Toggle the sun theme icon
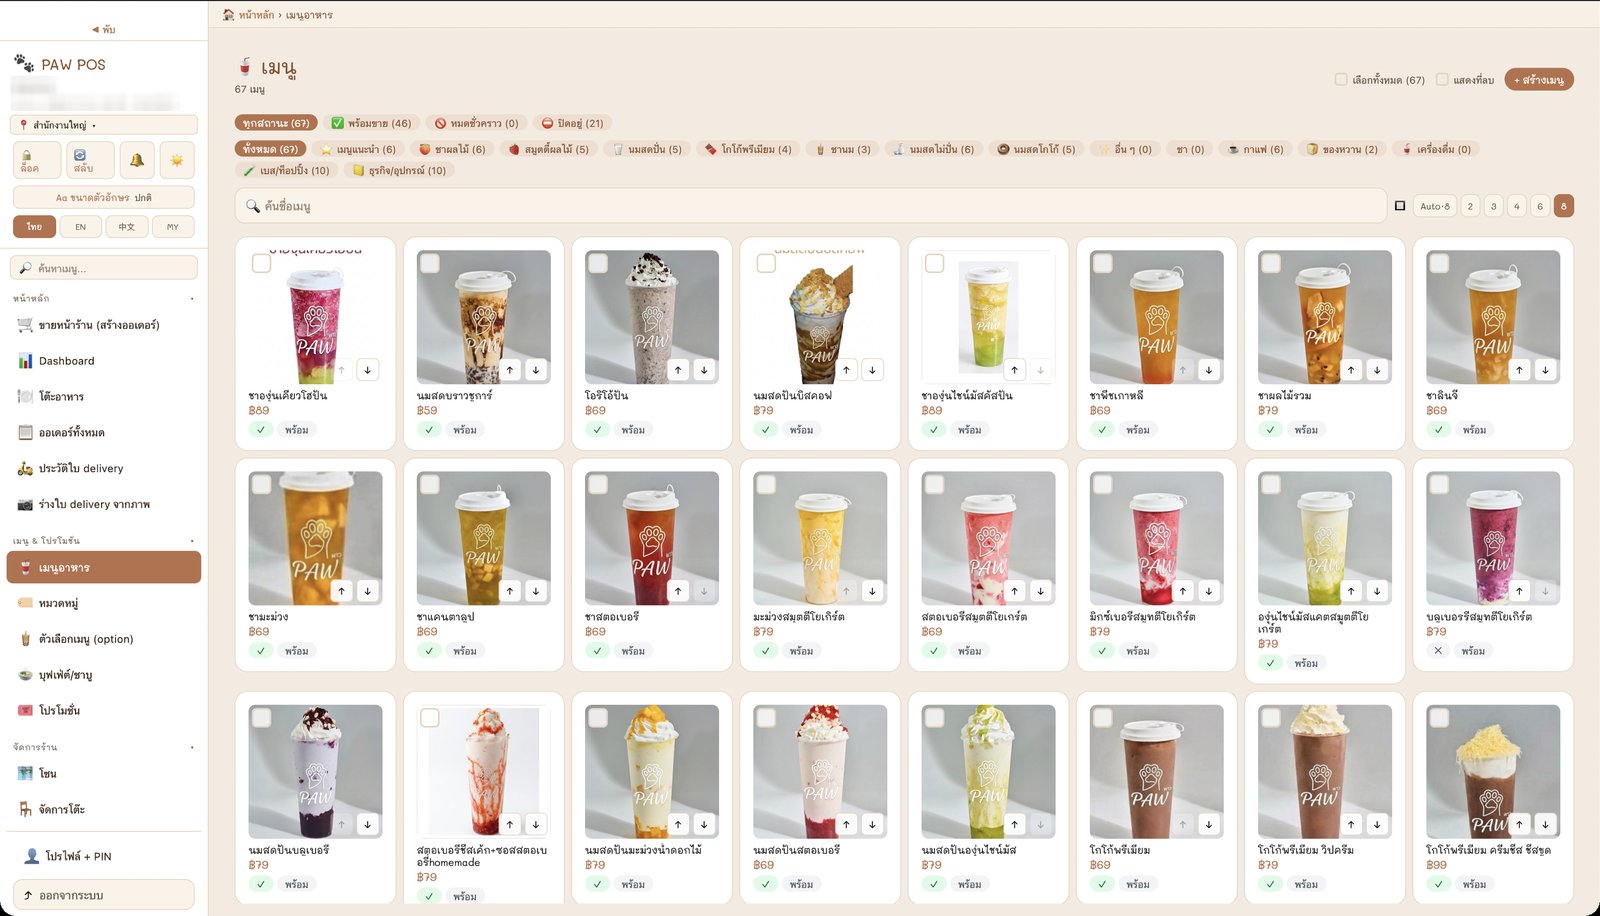 pos(177,160)
